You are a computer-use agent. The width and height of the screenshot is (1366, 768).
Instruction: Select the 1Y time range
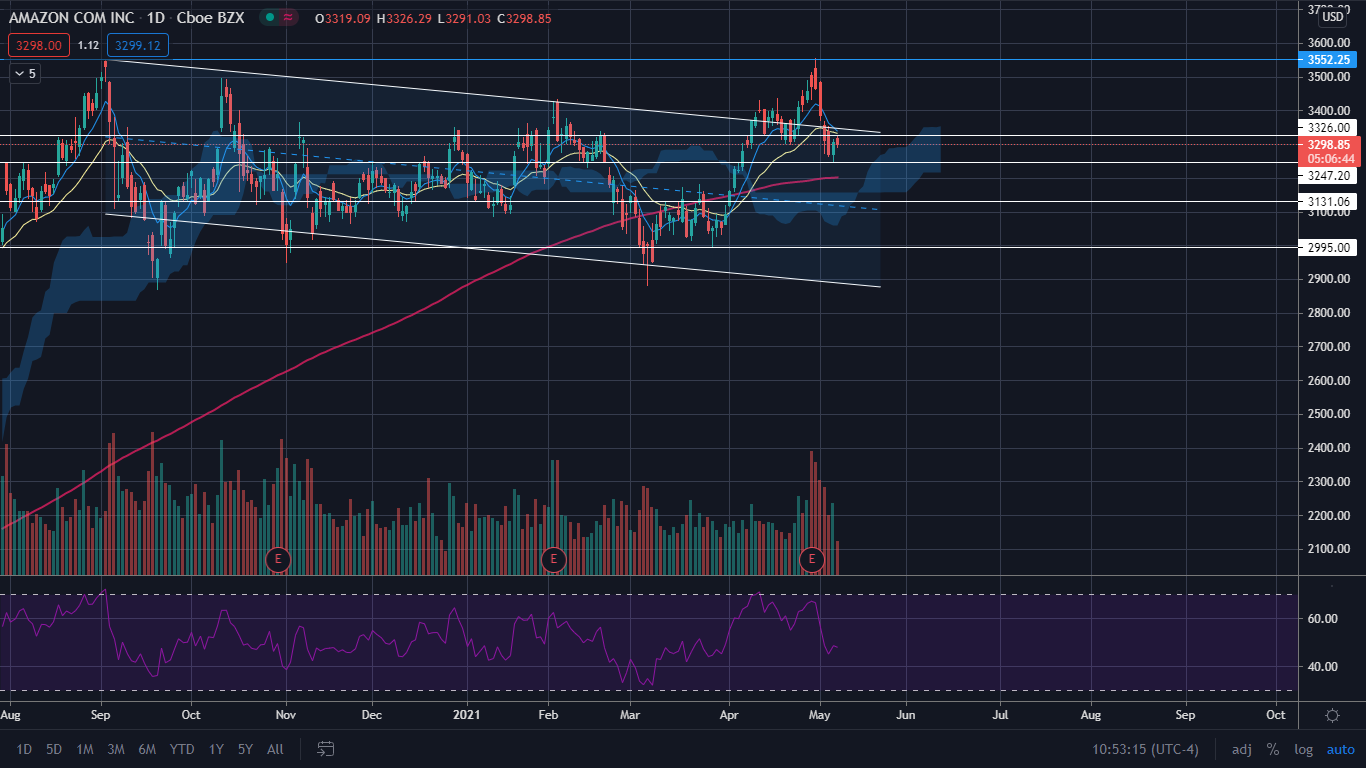216,749
